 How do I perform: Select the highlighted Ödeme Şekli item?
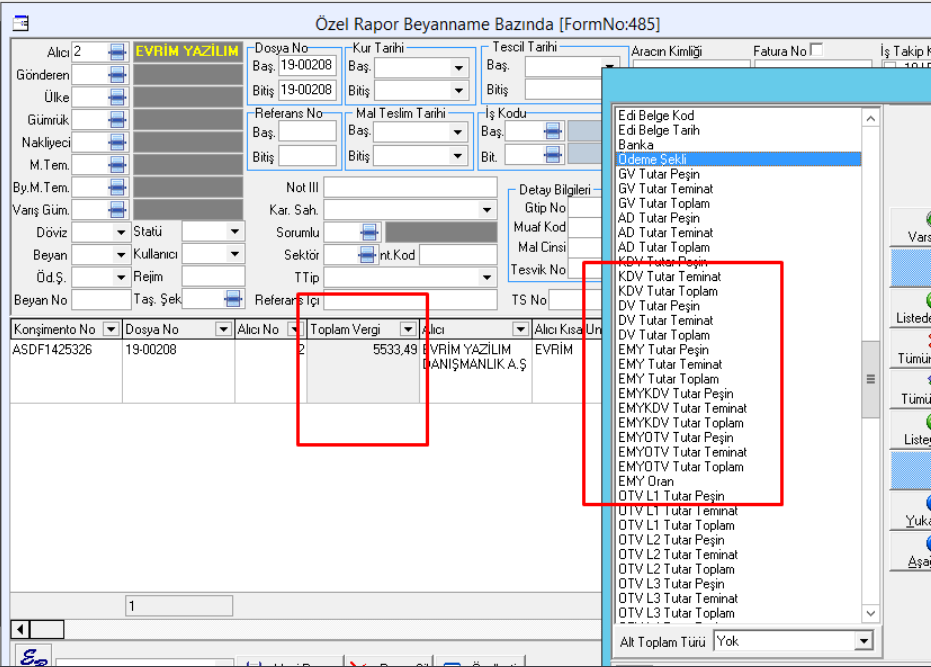pos(739,159)
